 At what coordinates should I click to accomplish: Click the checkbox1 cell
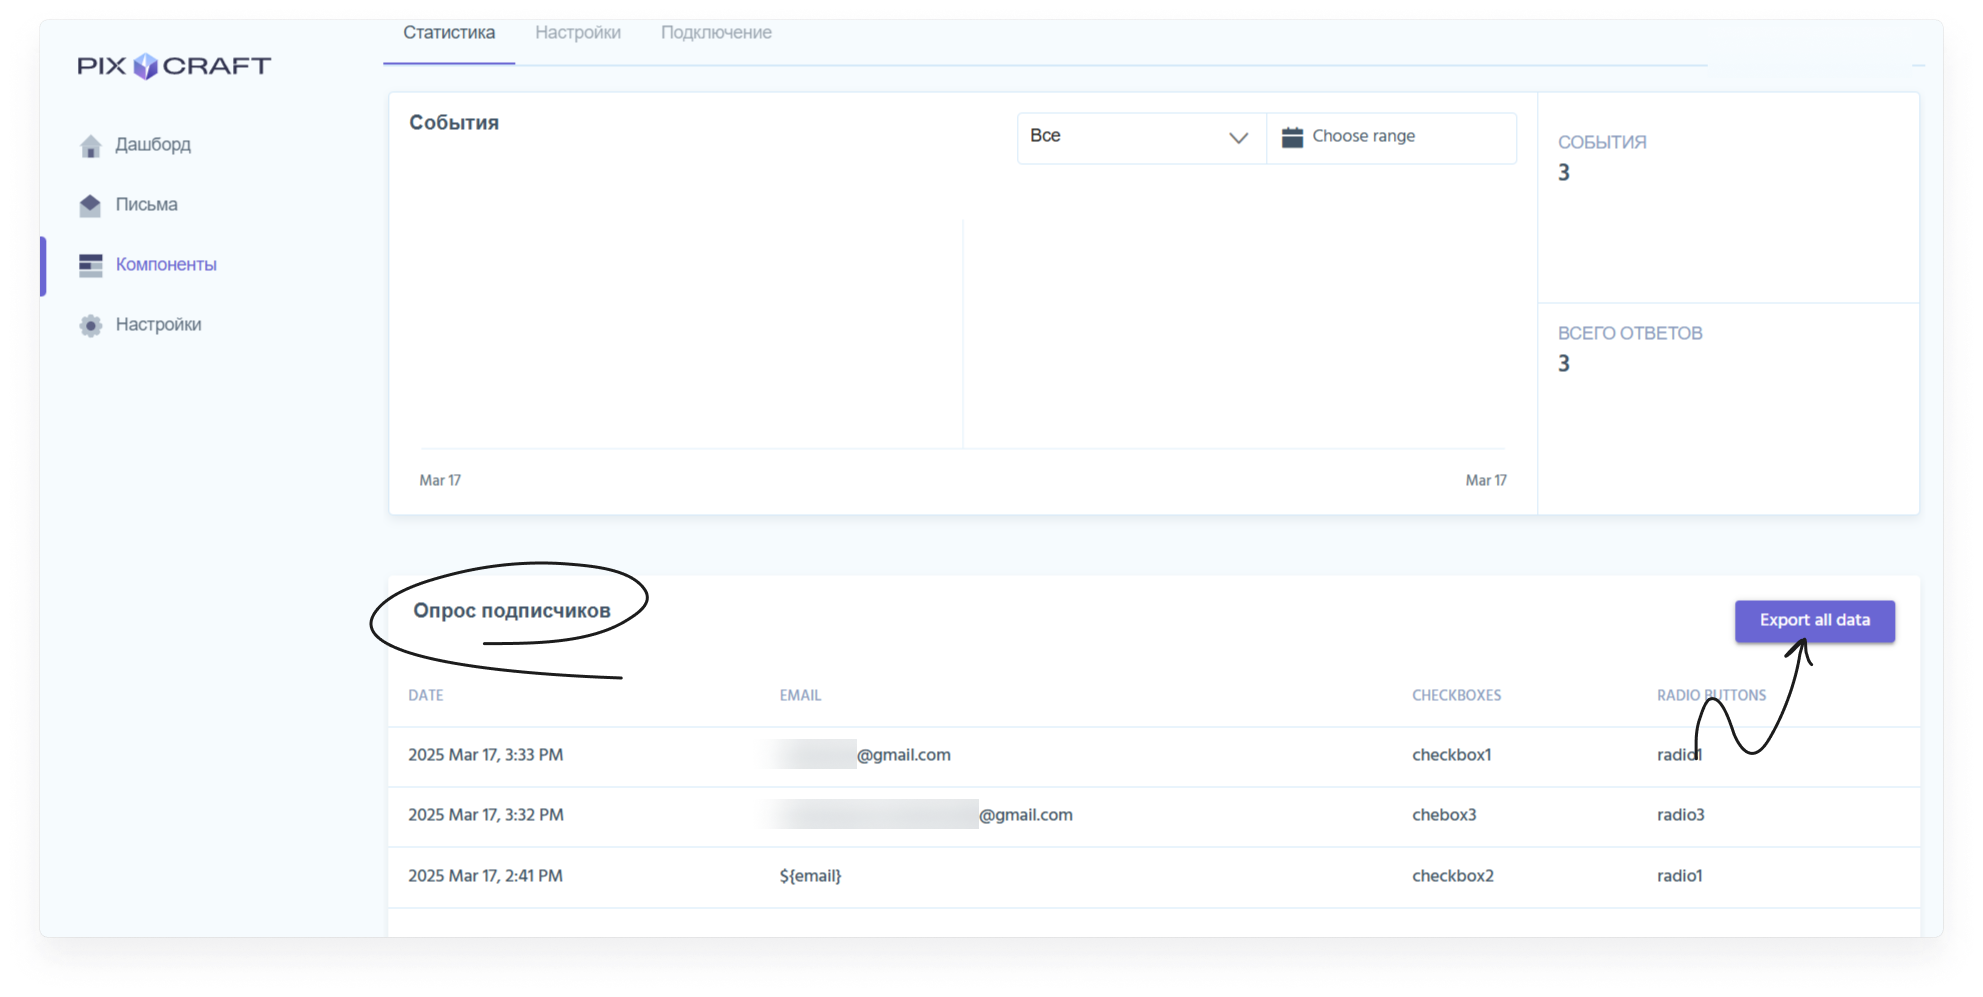[1451, 756]
